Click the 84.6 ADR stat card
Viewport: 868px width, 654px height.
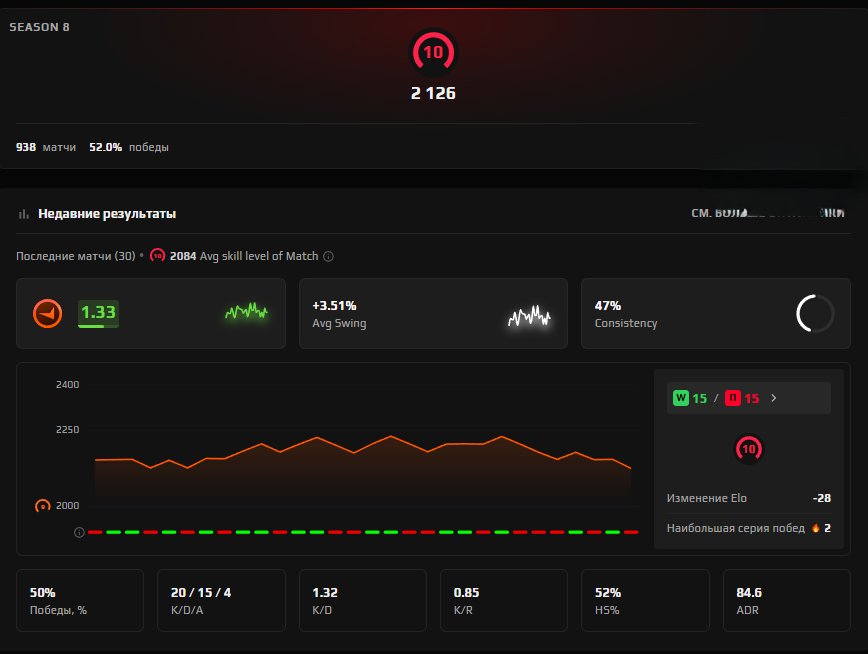click(787, 600)
